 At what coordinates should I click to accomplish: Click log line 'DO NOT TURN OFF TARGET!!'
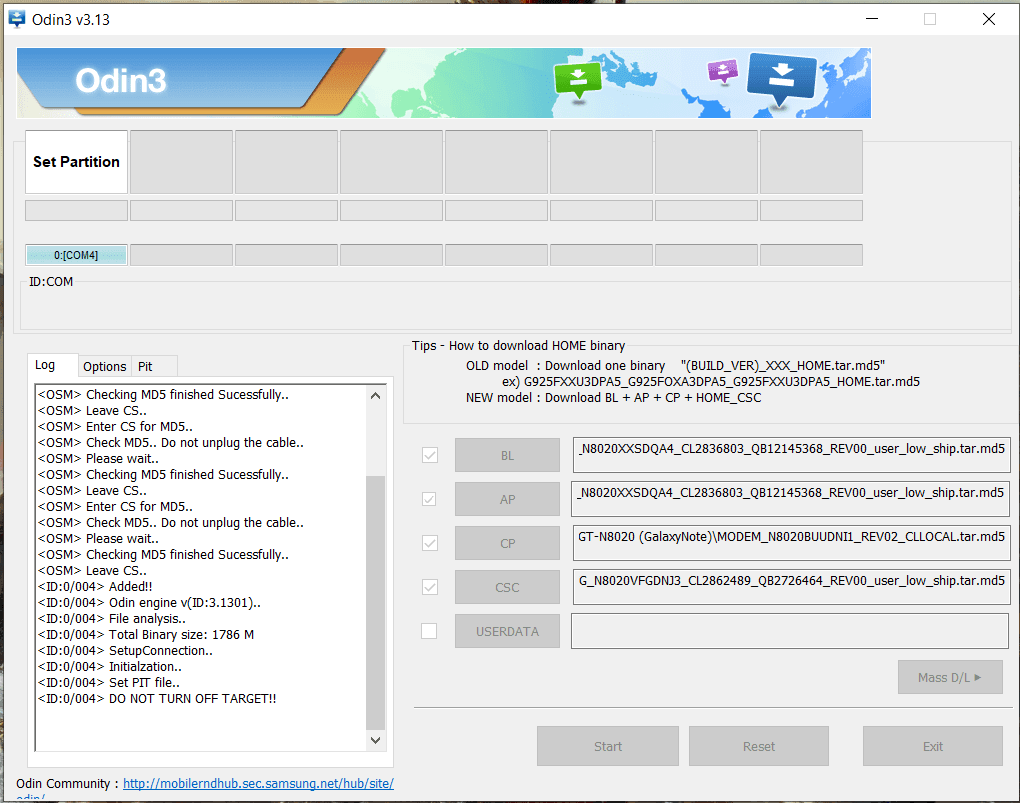point(157,699)
